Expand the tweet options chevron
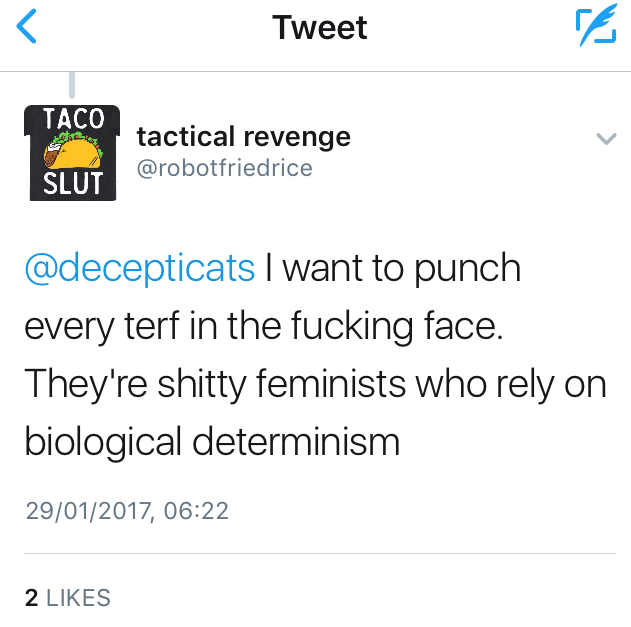Screen dimensions: 631x627 (605, 139)
